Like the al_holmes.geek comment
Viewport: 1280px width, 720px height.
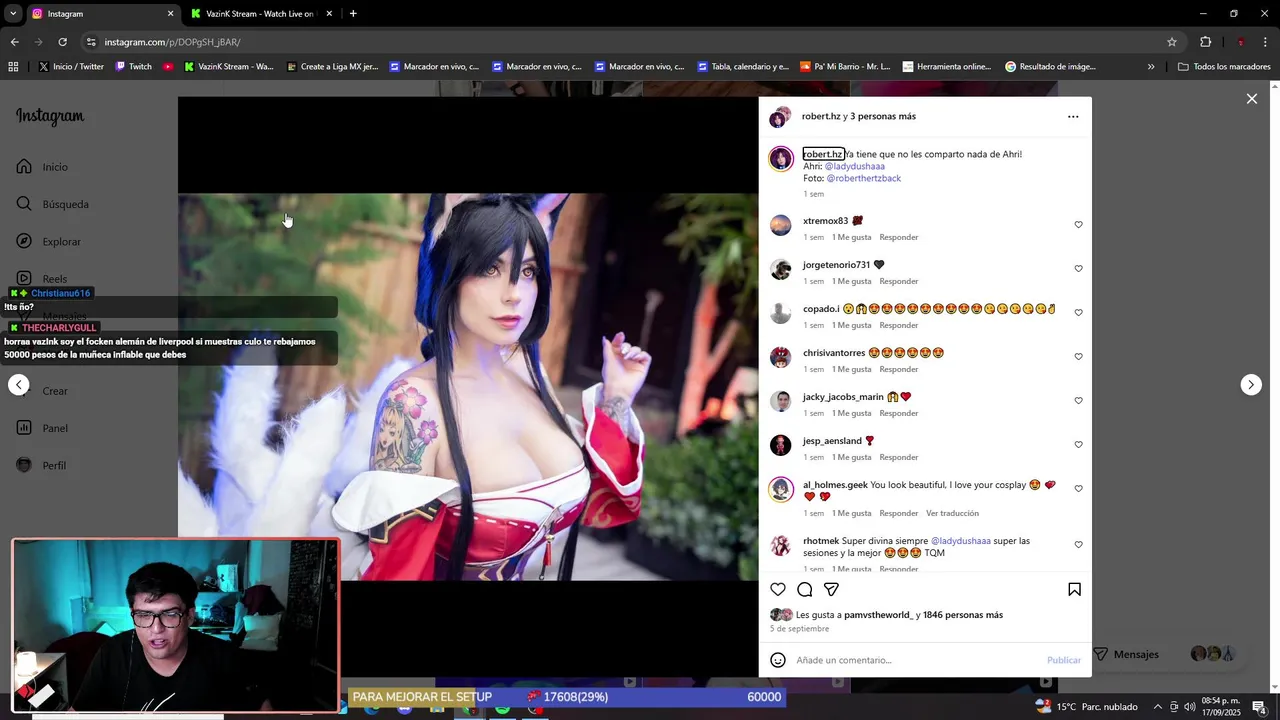pos(1078,489)
